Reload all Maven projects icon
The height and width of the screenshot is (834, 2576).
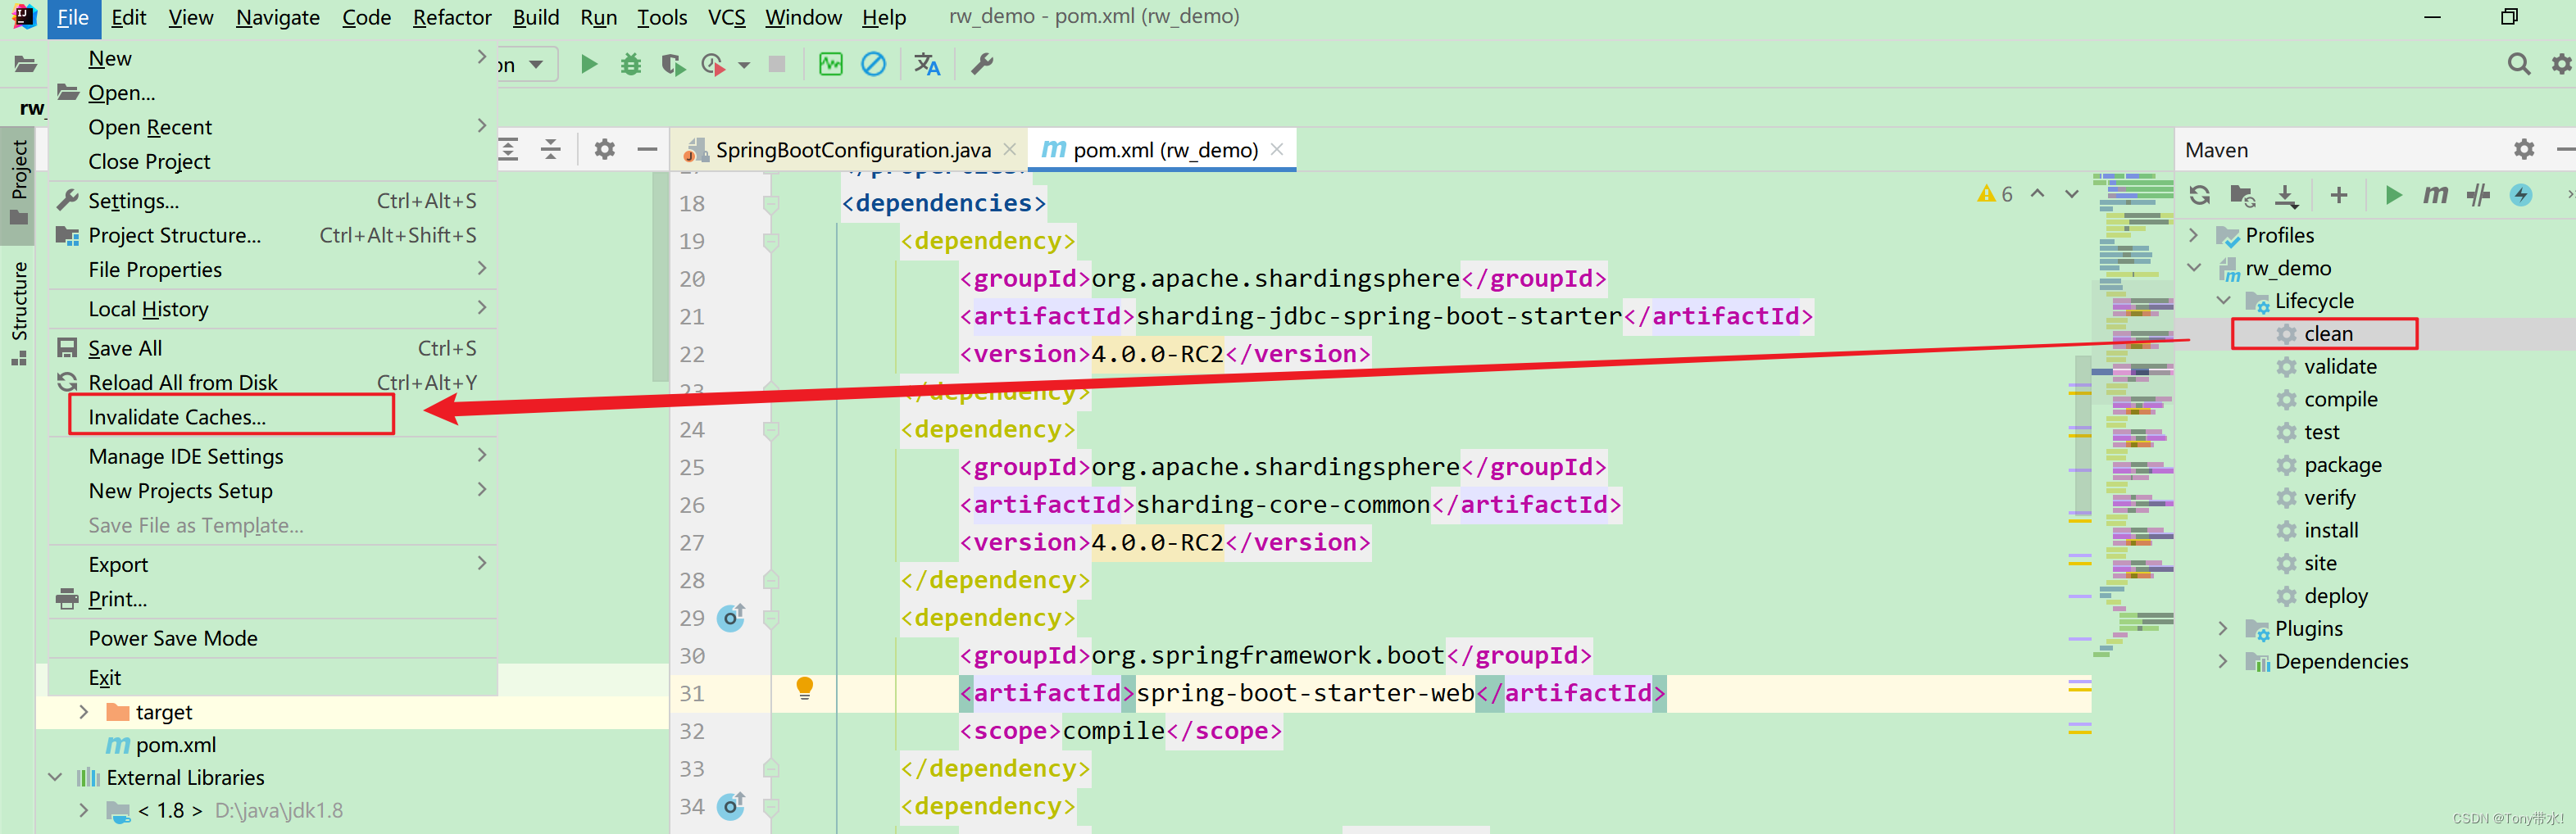(2199, 195)
